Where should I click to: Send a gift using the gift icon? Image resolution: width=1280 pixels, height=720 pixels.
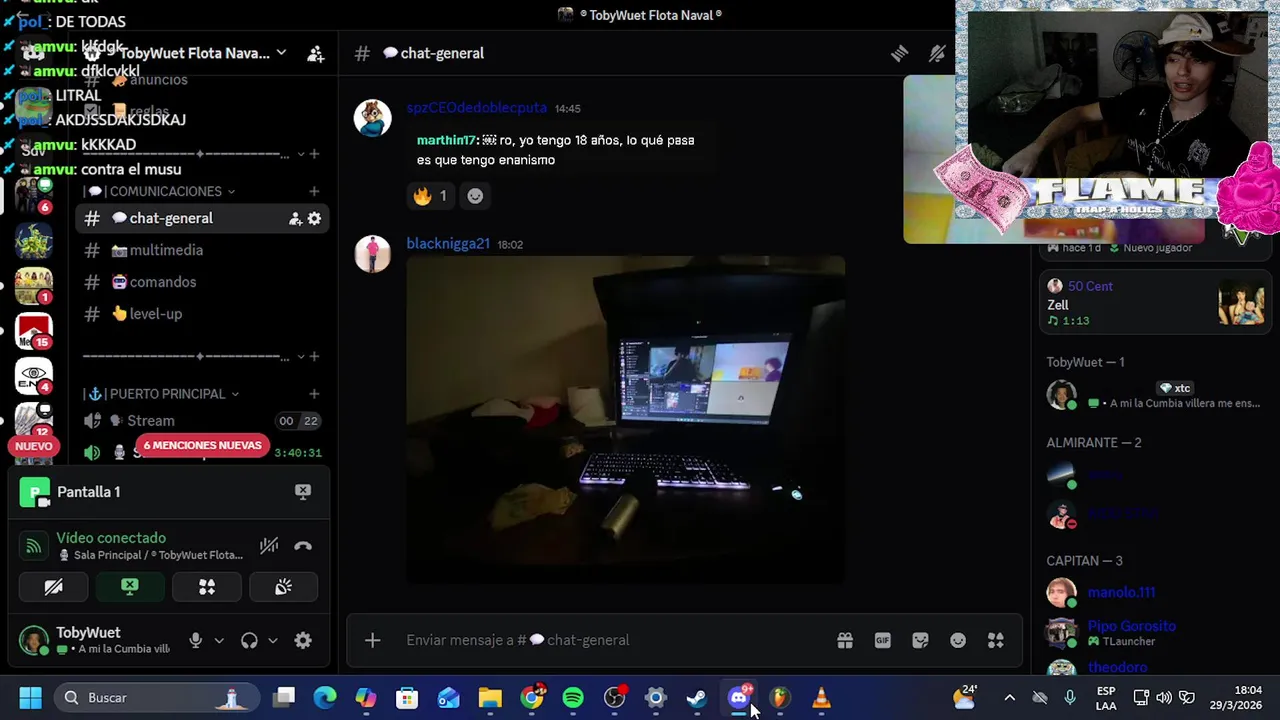tap(845, 640)
